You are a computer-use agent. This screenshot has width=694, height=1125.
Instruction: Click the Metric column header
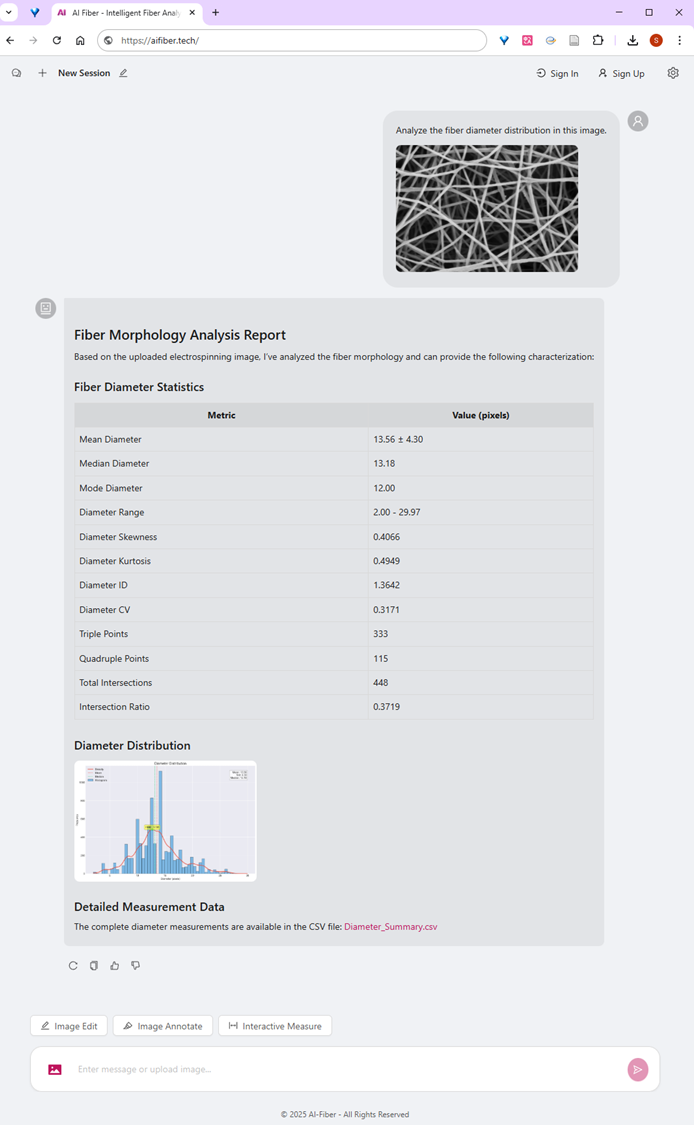tap(221, 415)
